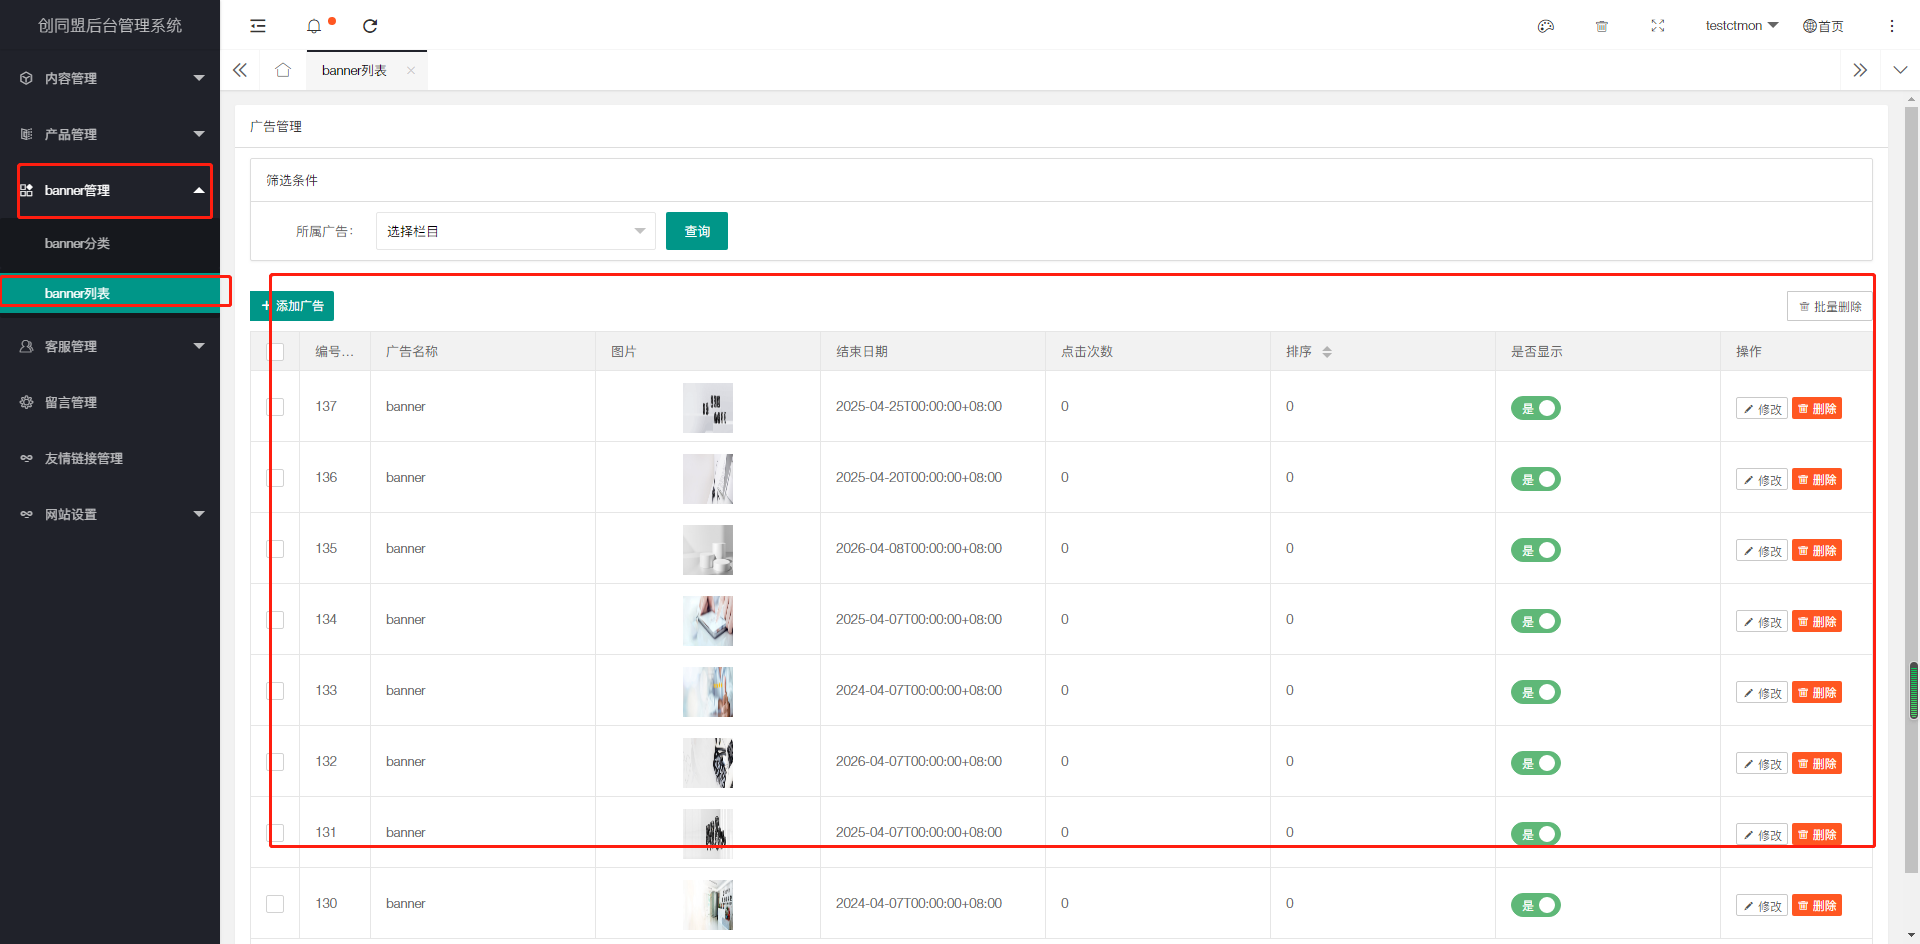Screen dimensions: 1920x944
Task: Click 删除 for row 137
Action: coord(1817,409)
